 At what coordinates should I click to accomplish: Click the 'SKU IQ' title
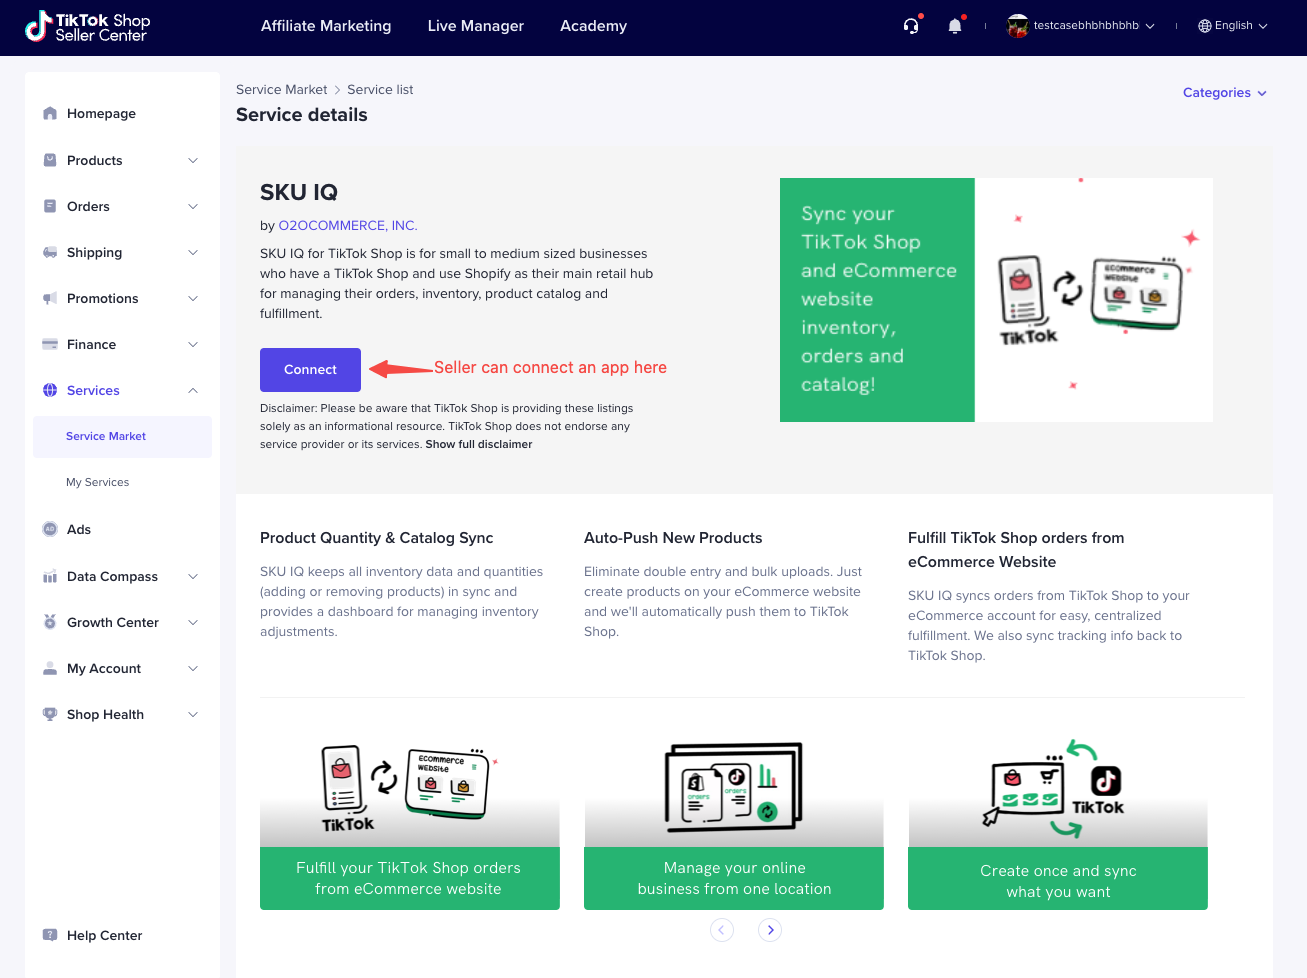coord(299,192)
